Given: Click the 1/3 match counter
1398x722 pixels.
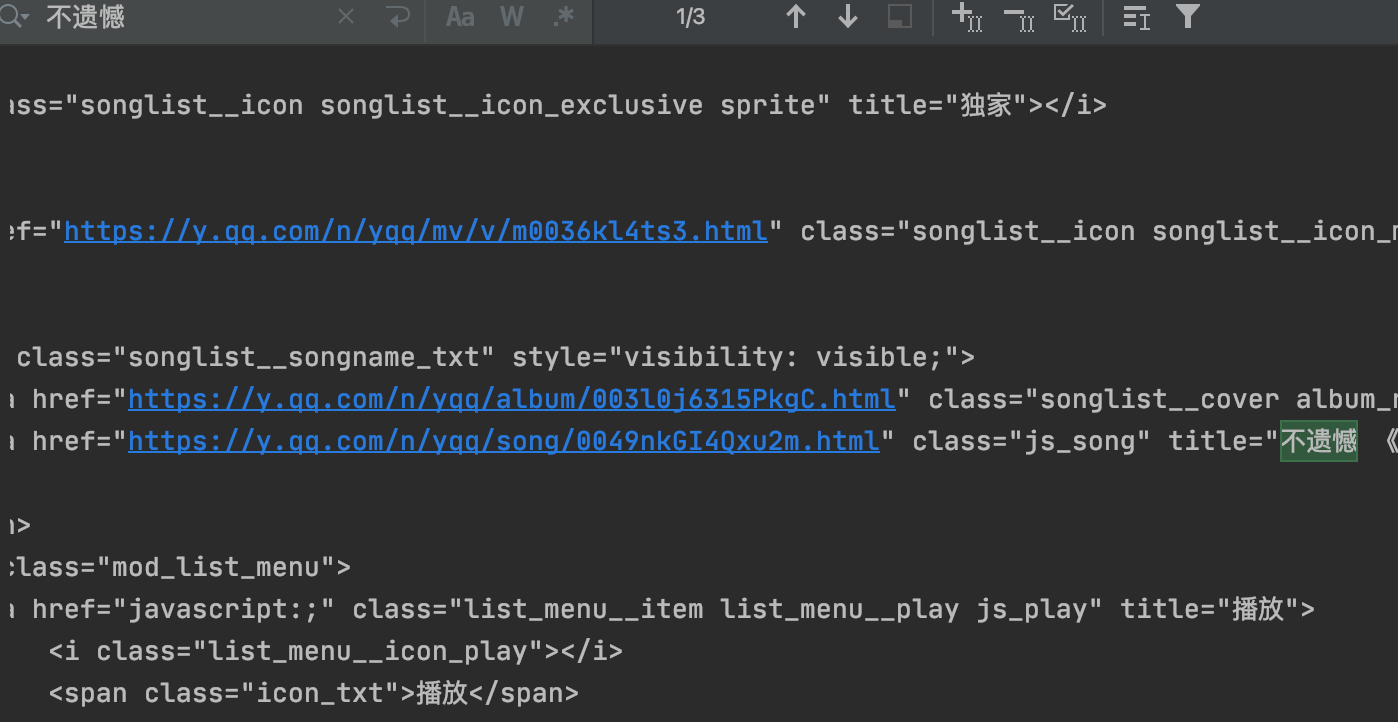Looking at the screenshot, I should [x=690, y=16].
